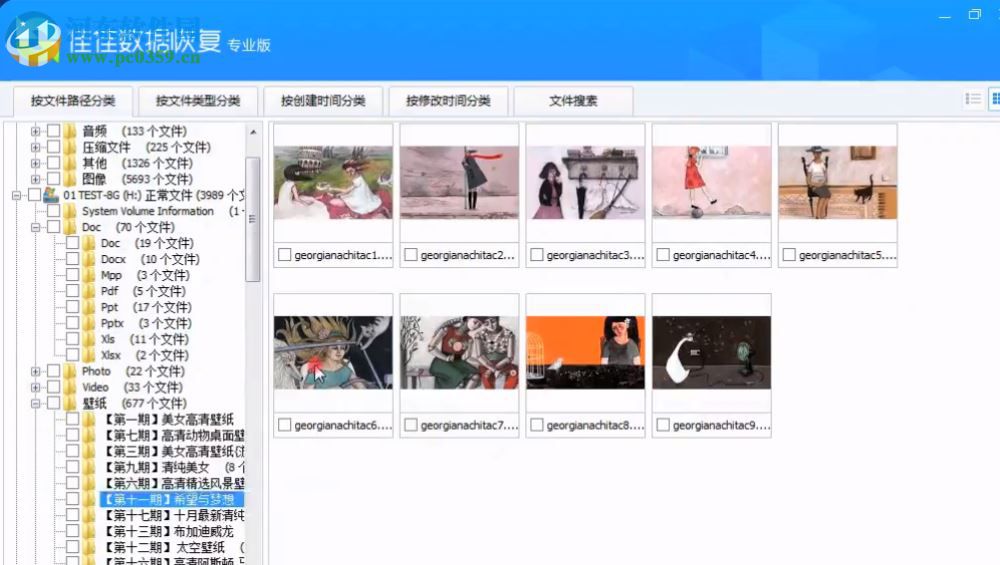Select the 【第六期】高清精选风景壁 folder

[173, 483]
